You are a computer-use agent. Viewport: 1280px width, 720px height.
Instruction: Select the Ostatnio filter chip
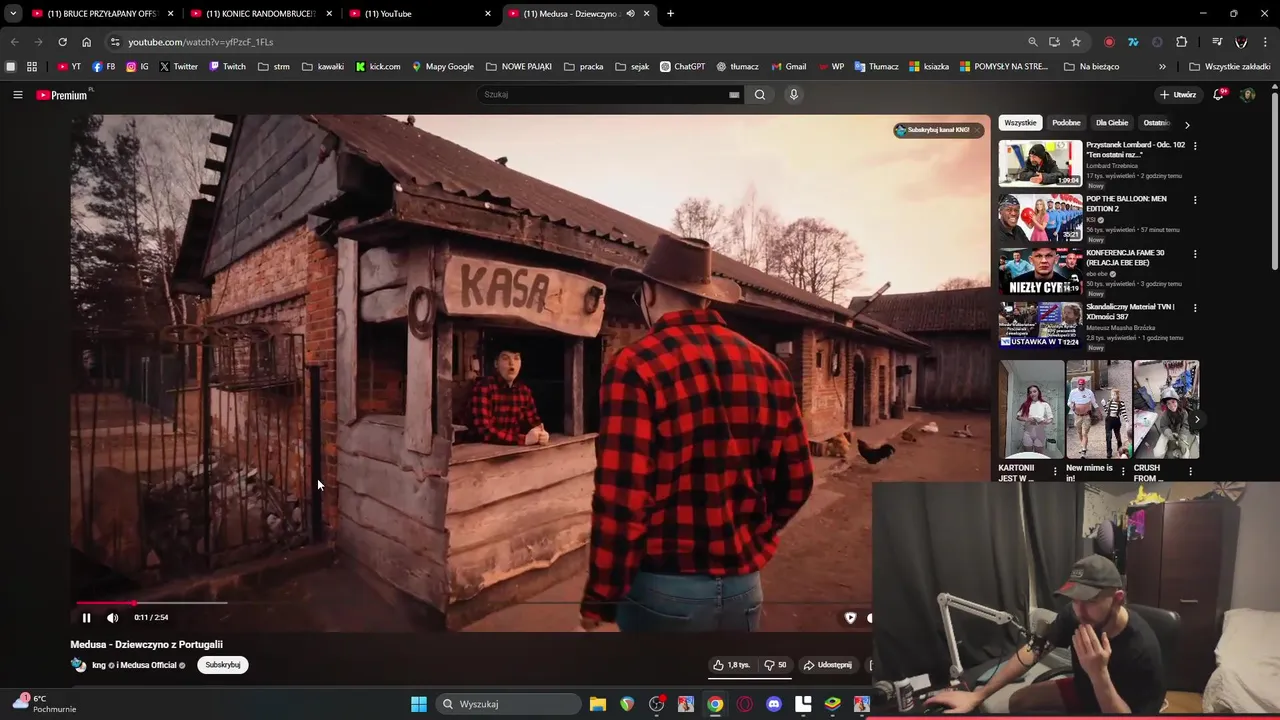click(x=1156, y=123)
